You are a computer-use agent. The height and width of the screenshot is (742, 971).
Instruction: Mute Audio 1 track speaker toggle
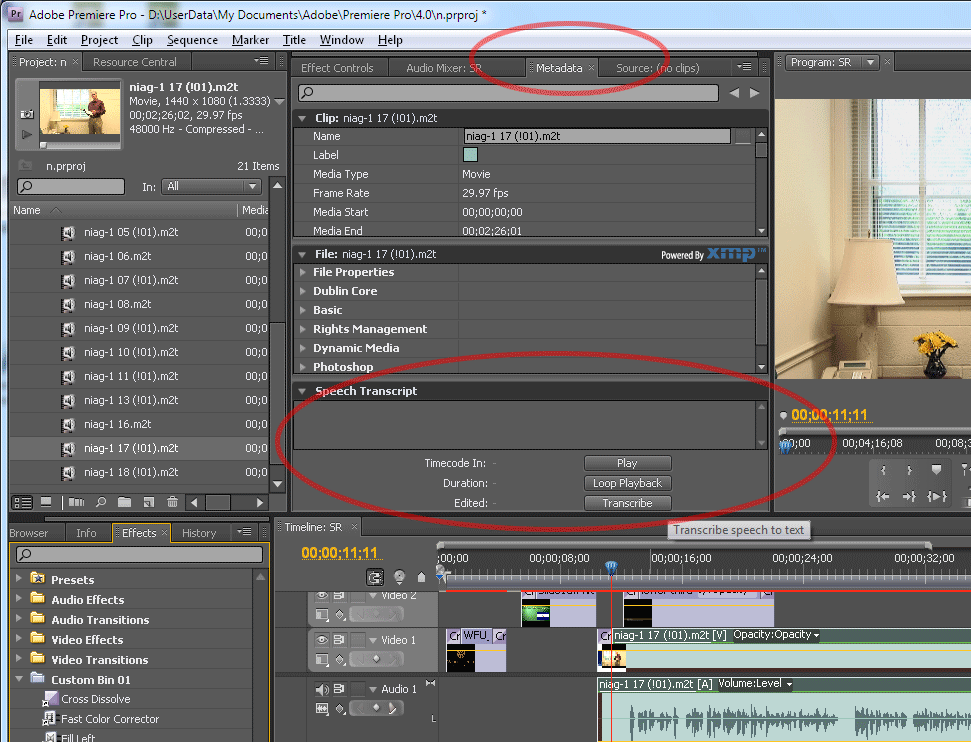point(322,689)
